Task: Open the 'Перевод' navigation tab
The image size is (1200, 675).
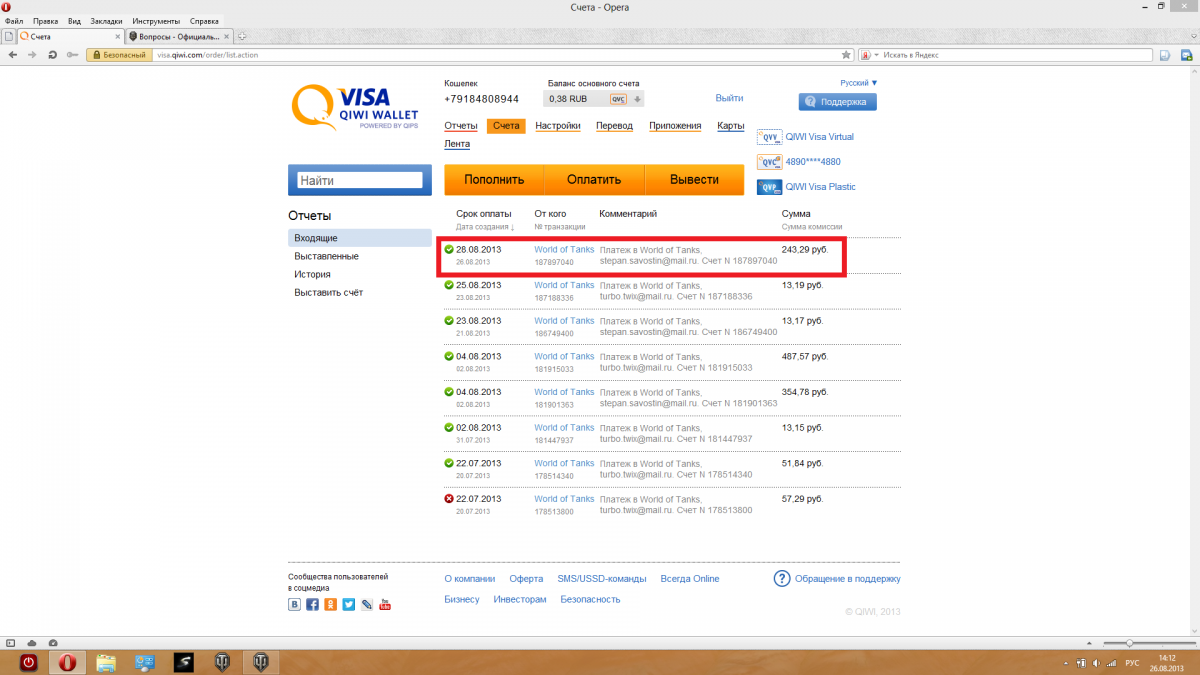Action: tap(614, 126)
